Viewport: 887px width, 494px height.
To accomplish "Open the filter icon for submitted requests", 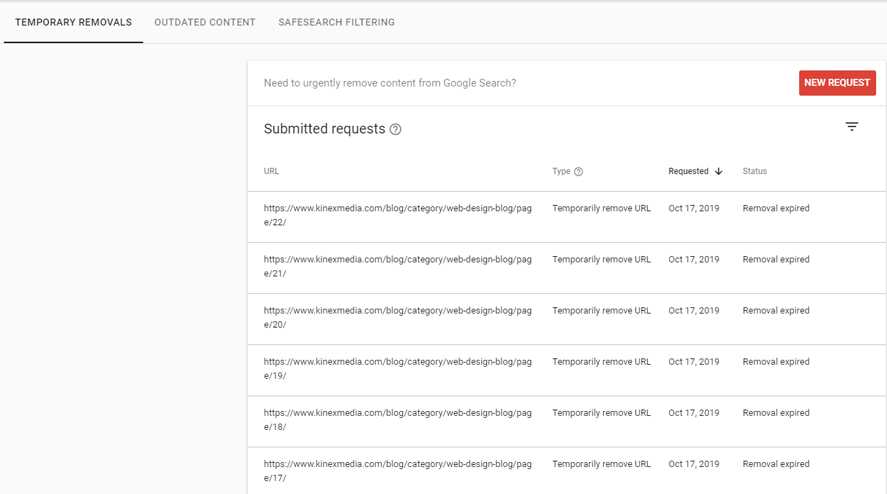I will pos(851,126).
